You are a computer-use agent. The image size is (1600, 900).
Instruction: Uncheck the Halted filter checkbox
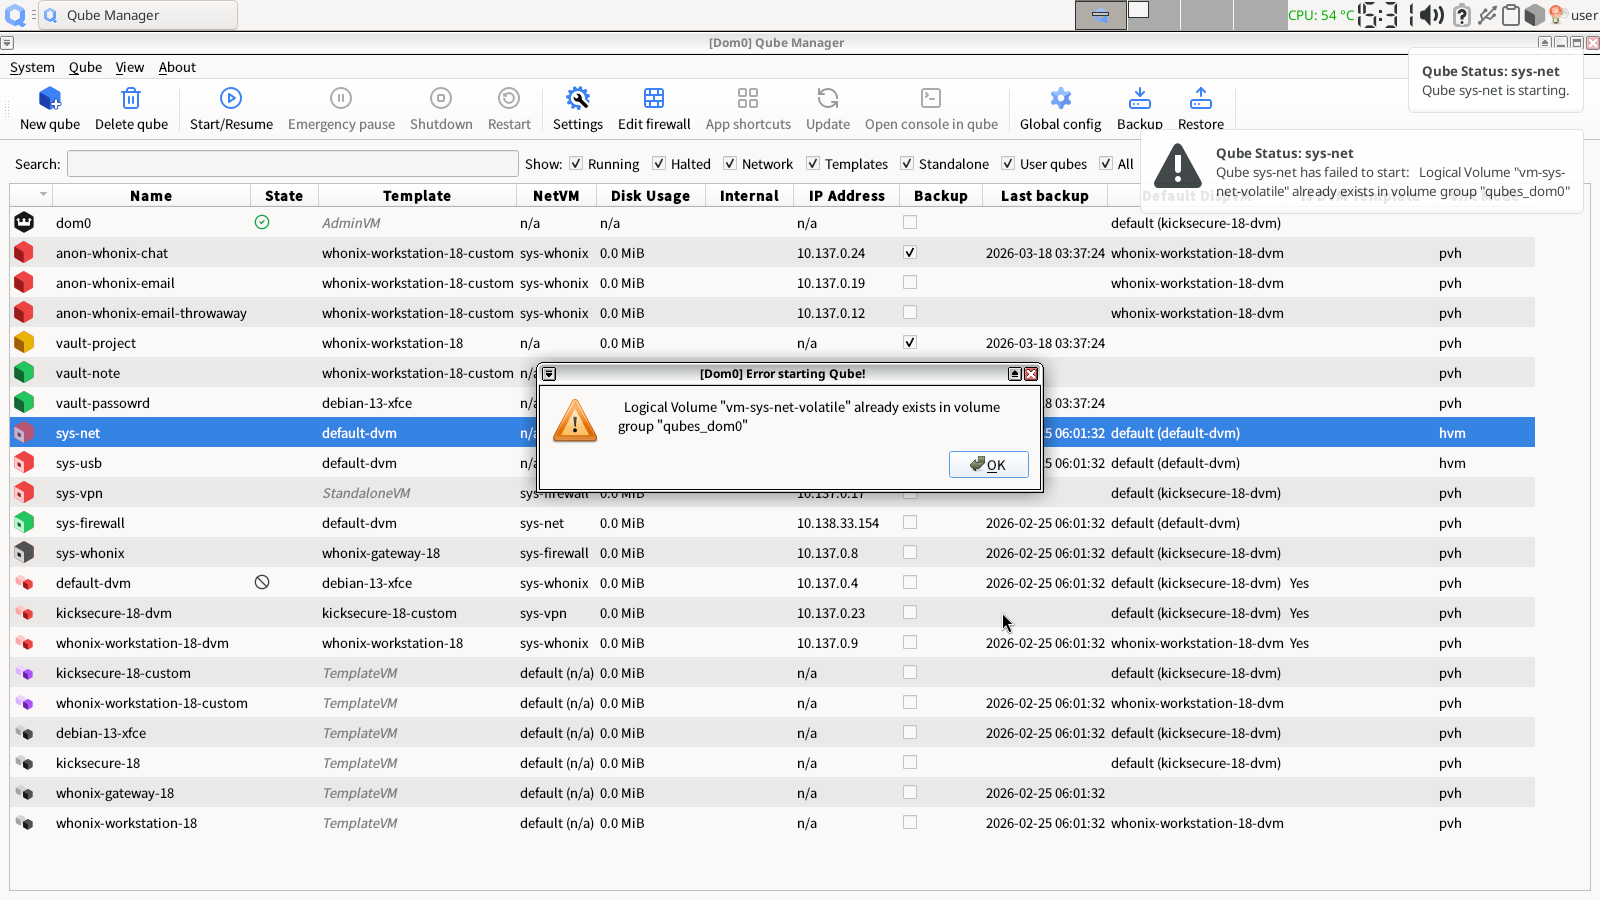pos(659,164)
